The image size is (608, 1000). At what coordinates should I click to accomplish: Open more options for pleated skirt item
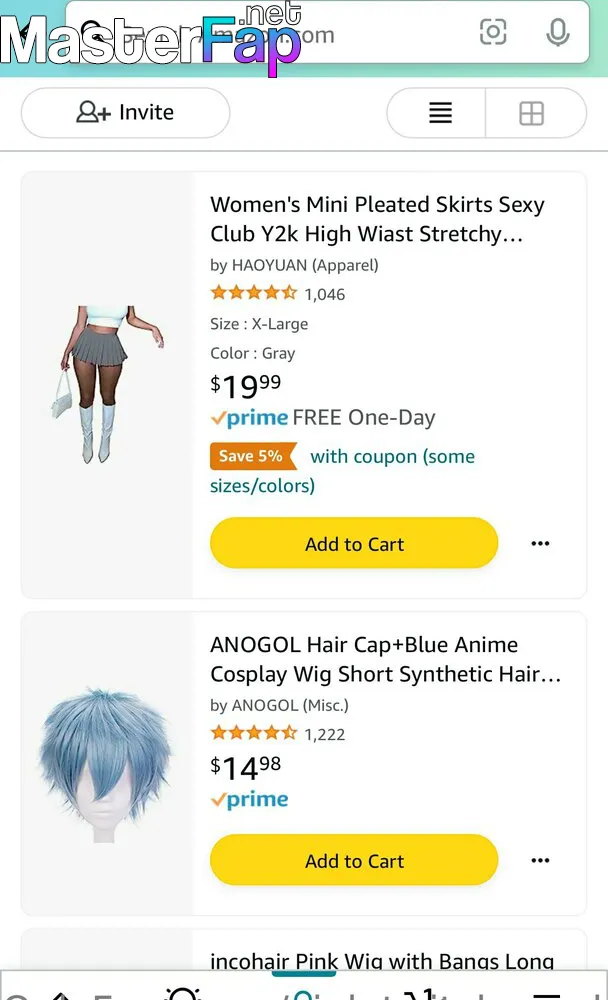[540, 543]
